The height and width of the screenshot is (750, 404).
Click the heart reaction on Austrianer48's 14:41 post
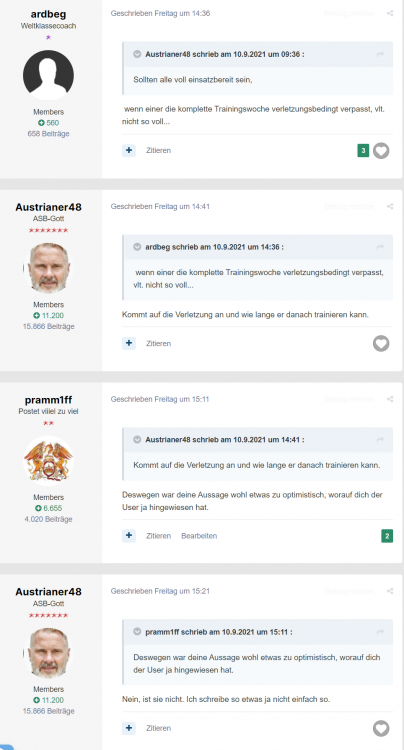pyautogui.click(x=381, y=343)
